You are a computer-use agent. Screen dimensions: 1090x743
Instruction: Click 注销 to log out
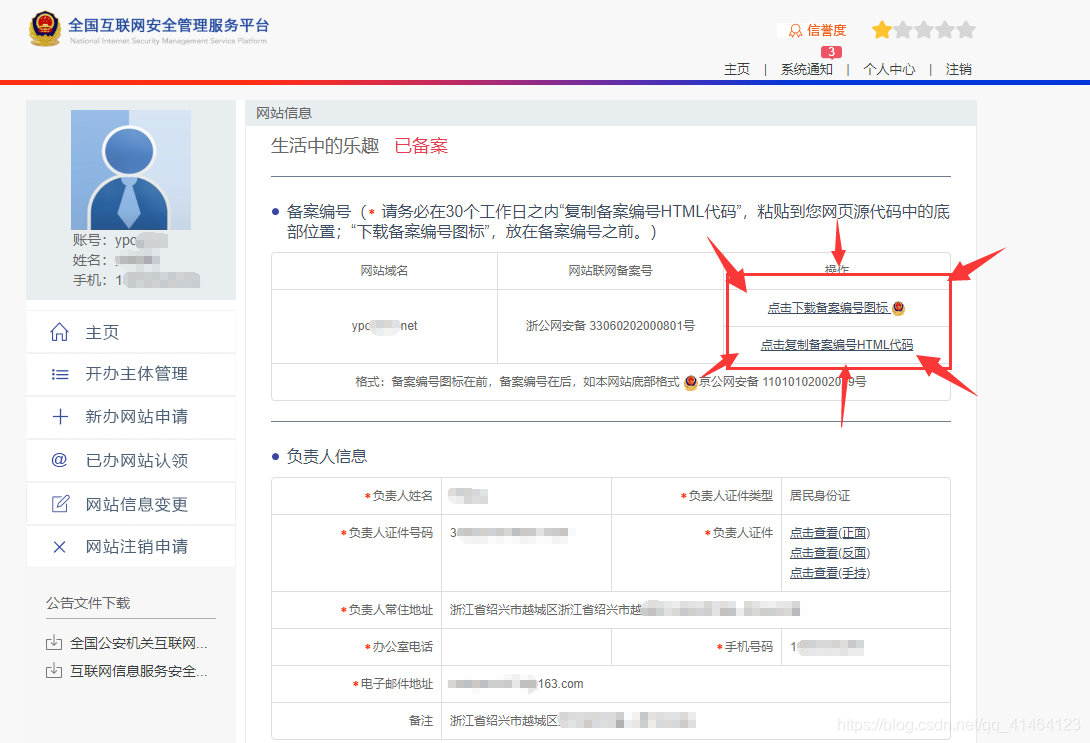pos(959,70)
